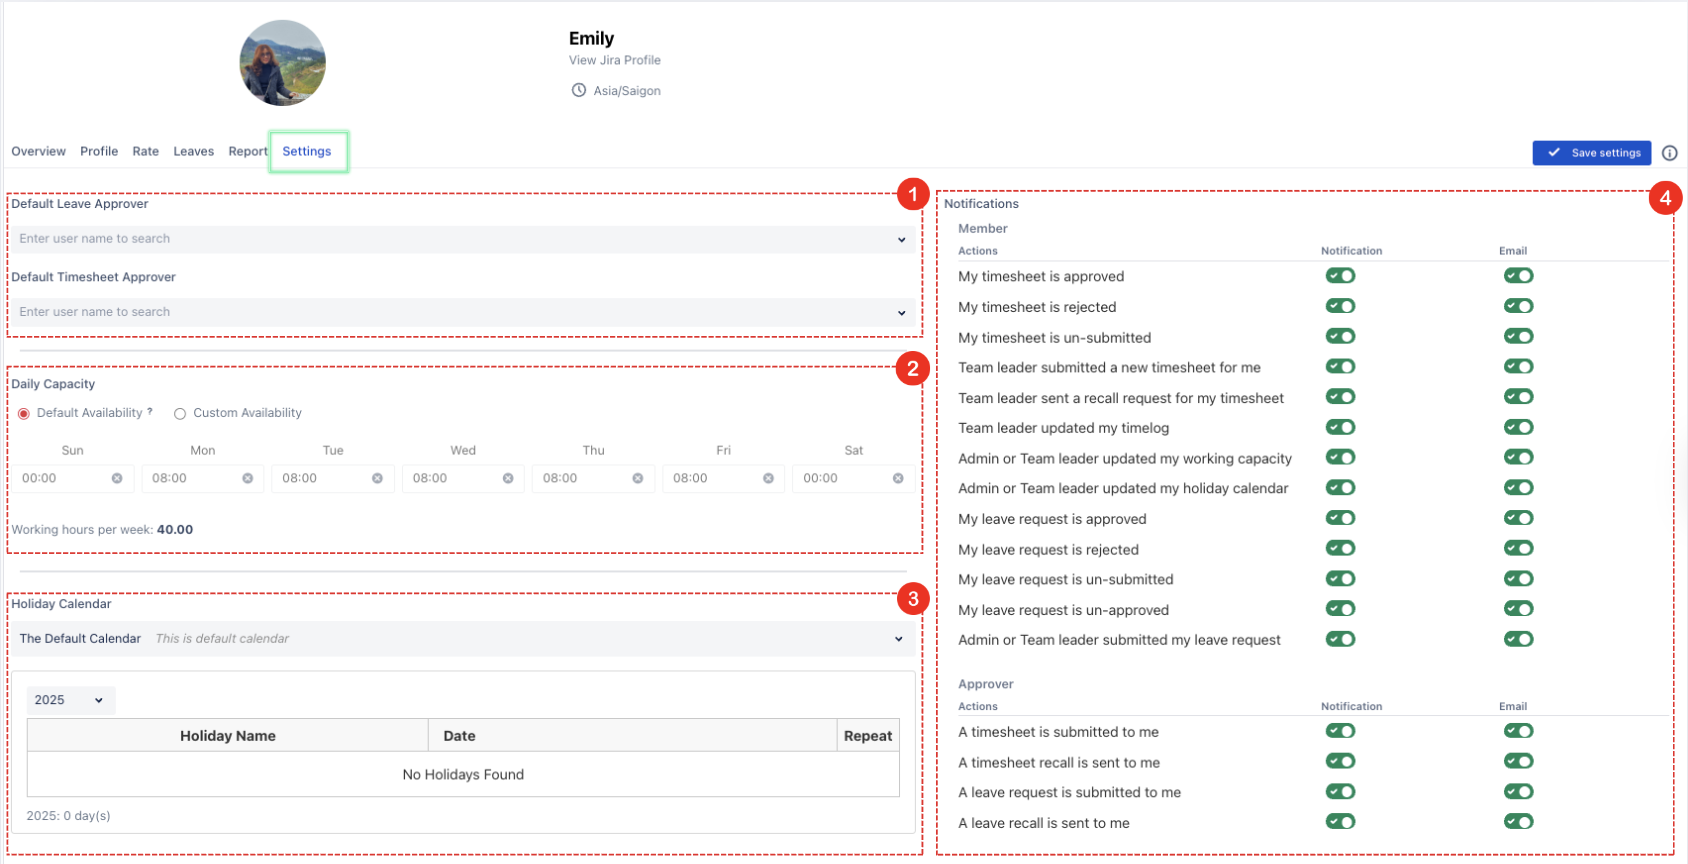Click the info icon beside Save settings
1688x864 pixels.
[x=1669, y=153]
